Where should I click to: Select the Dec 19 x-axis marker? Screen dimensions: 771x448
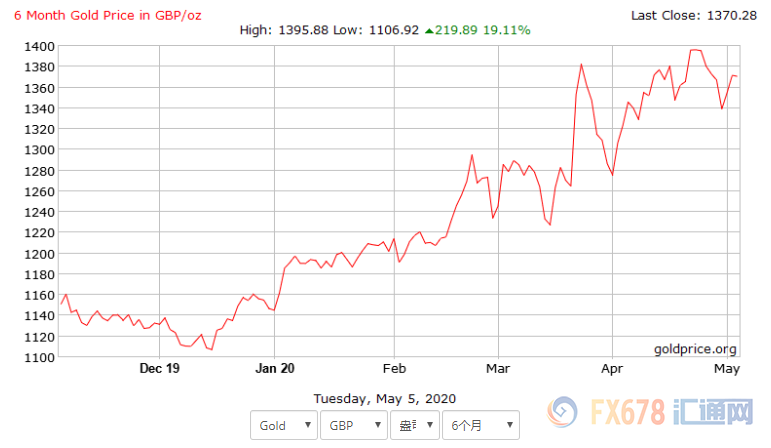tap(159, 368)
